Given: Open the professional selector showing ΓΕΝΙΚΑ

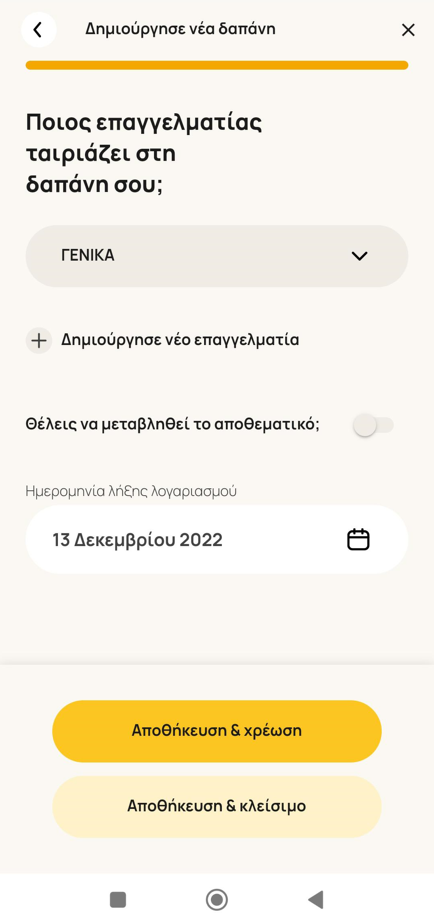Looking at the screenshot, I should [217, 256].
